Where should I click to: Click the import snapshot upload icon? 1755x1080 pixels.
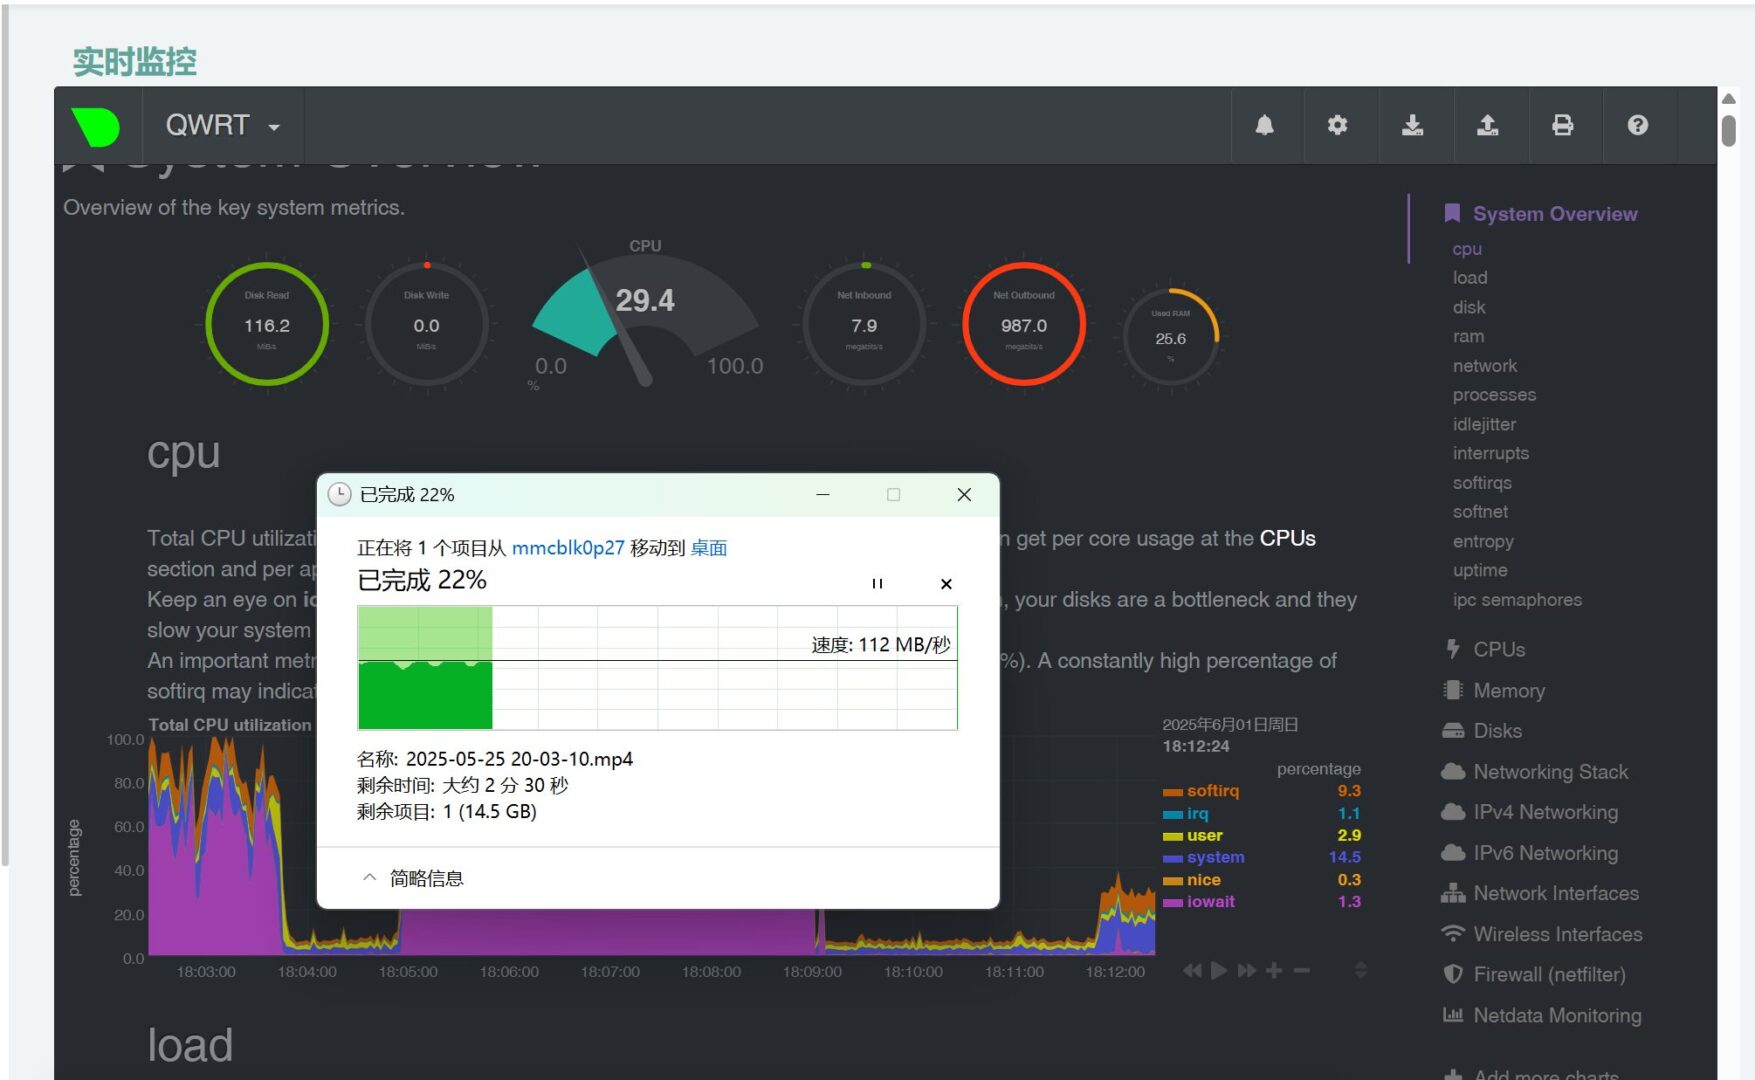pos(1487,125)
